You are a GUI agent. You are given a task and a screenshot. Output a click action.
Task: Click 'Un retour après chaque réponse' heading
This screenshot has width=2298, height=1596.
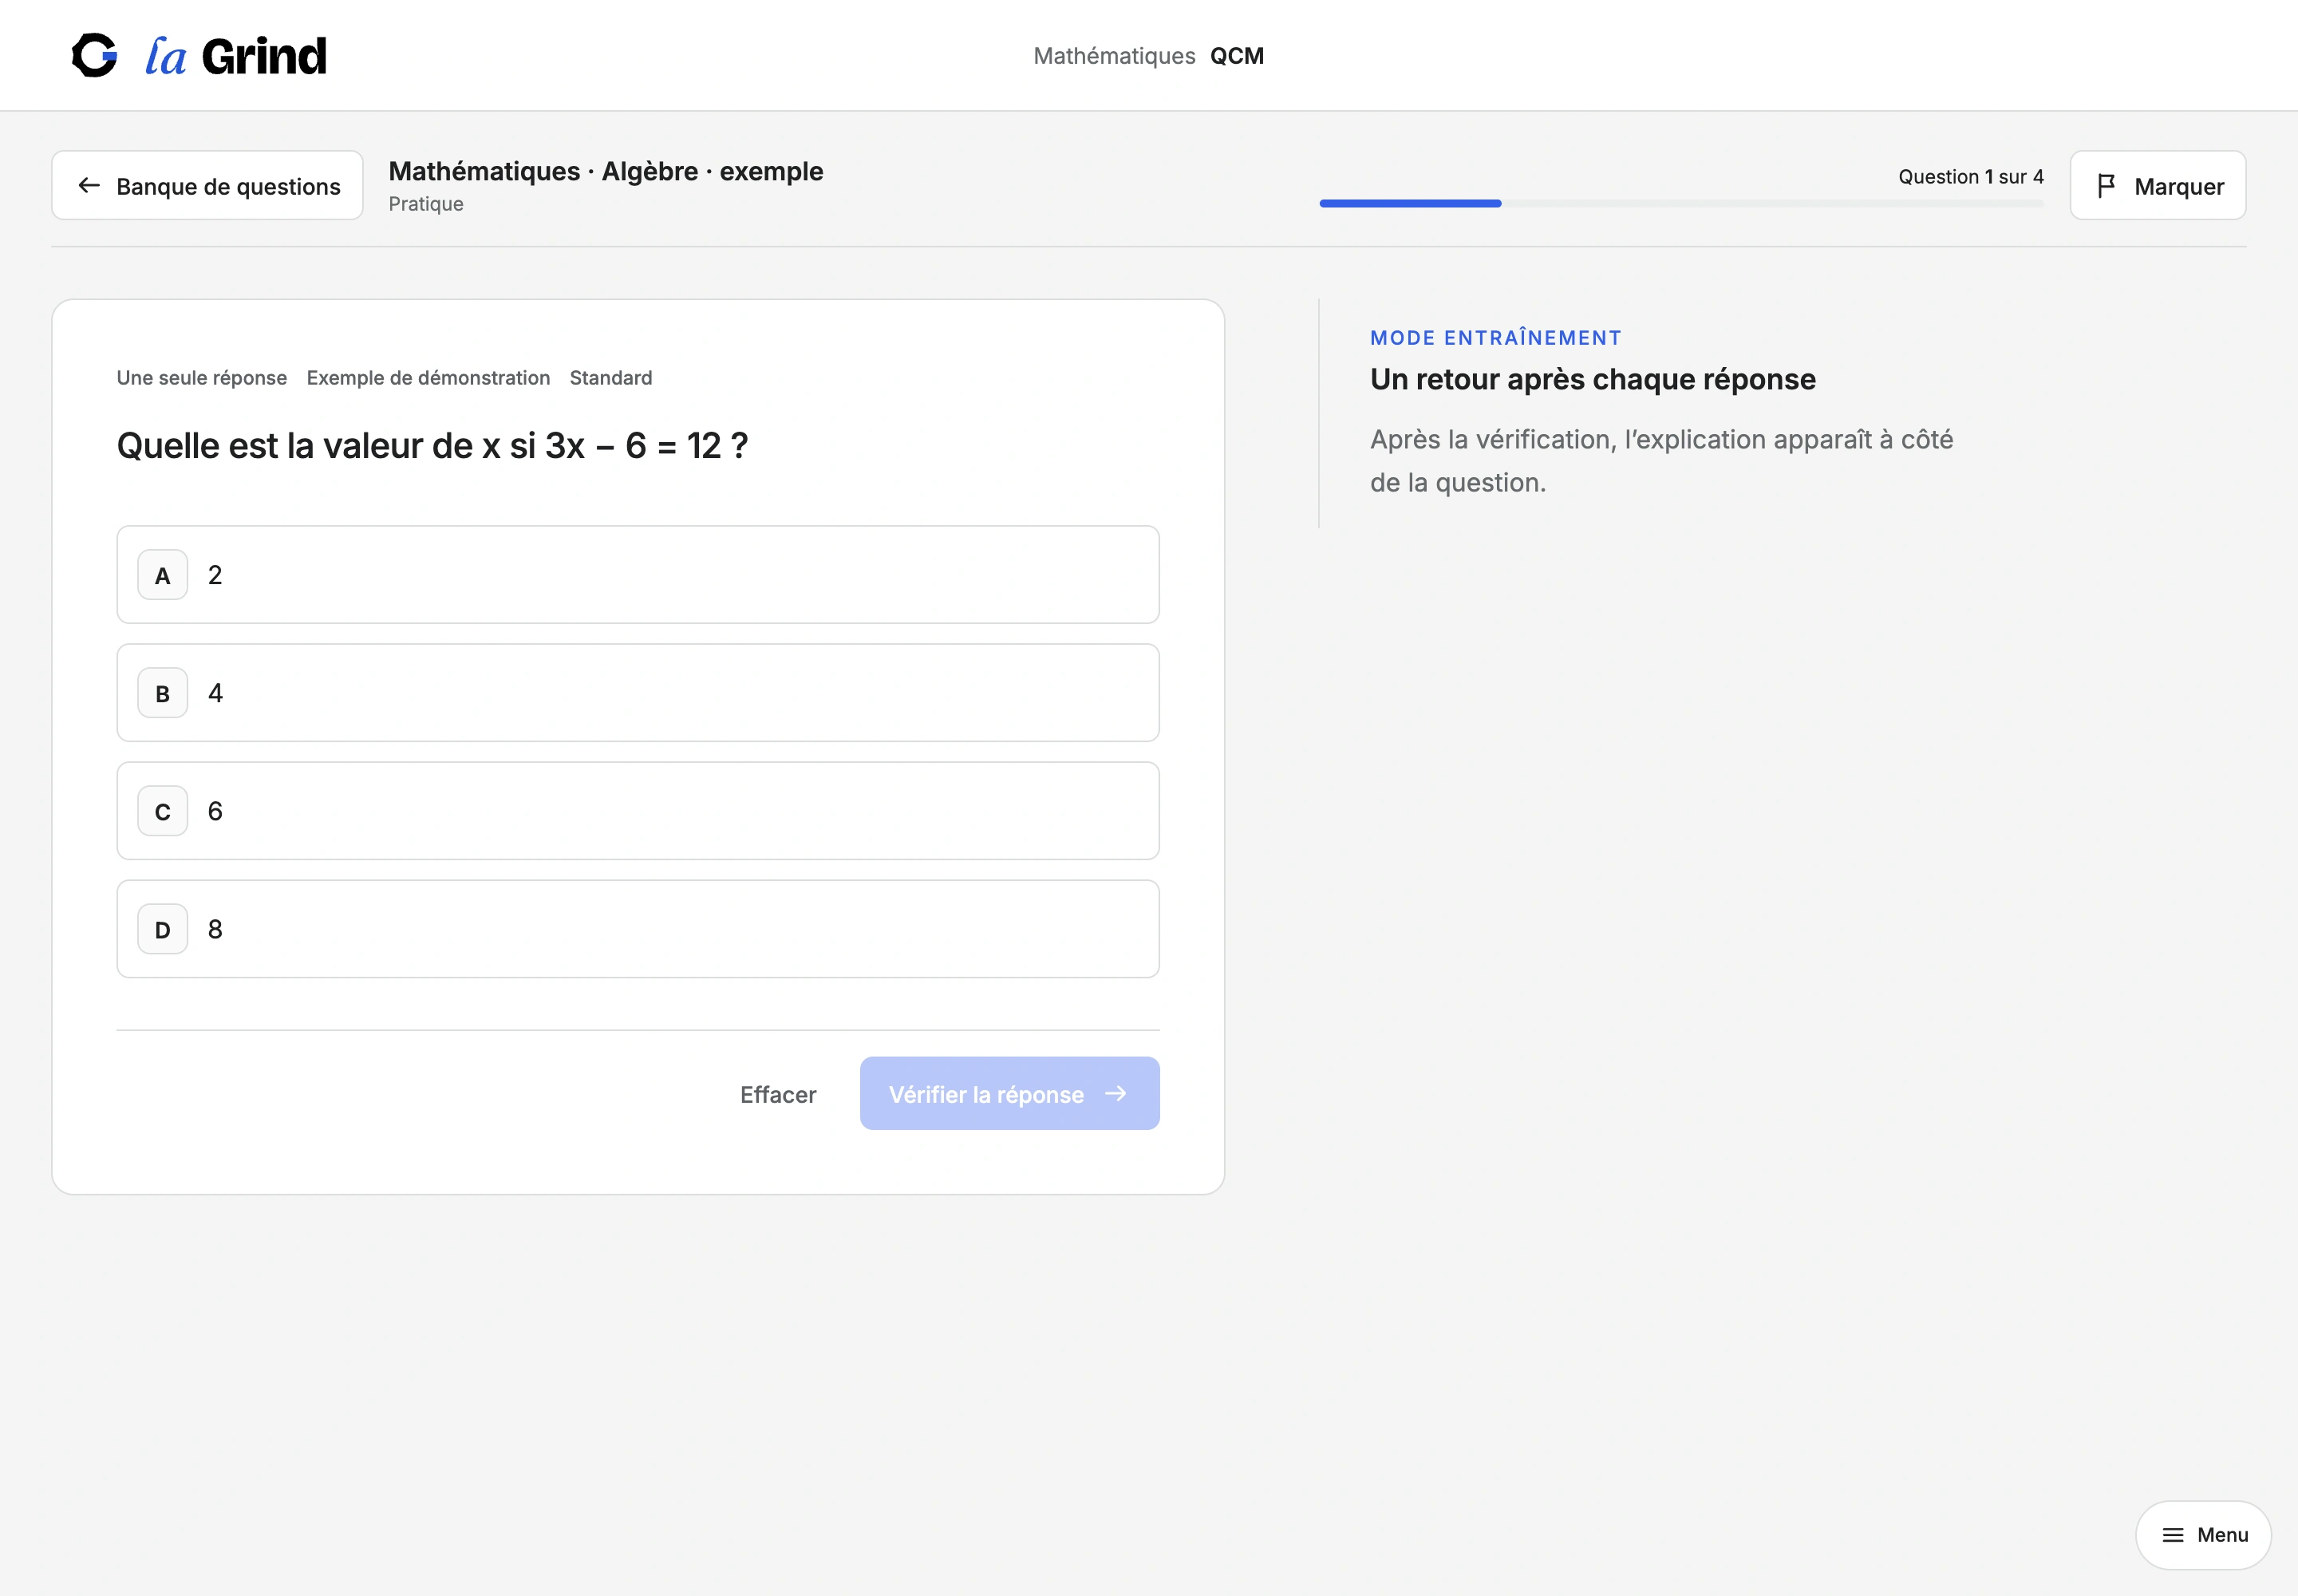(1593, 380)
